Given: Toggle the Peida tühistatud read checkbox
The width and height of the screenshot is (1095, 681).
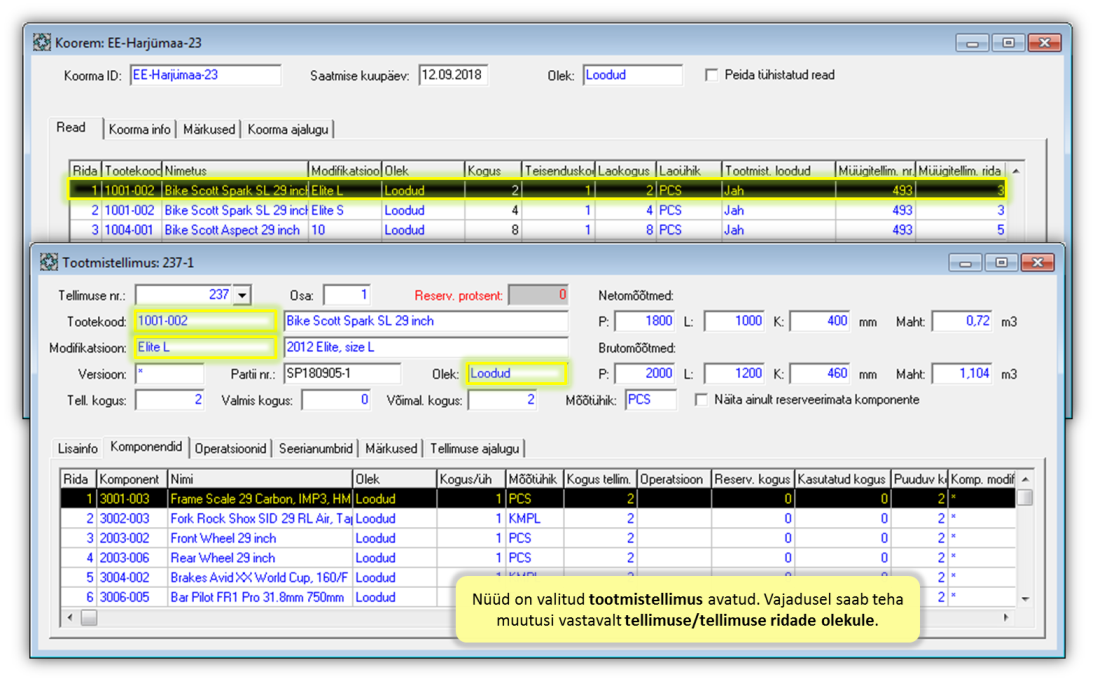Looking at the screenshot, I should pyautogui.click(x=712, y=75).
